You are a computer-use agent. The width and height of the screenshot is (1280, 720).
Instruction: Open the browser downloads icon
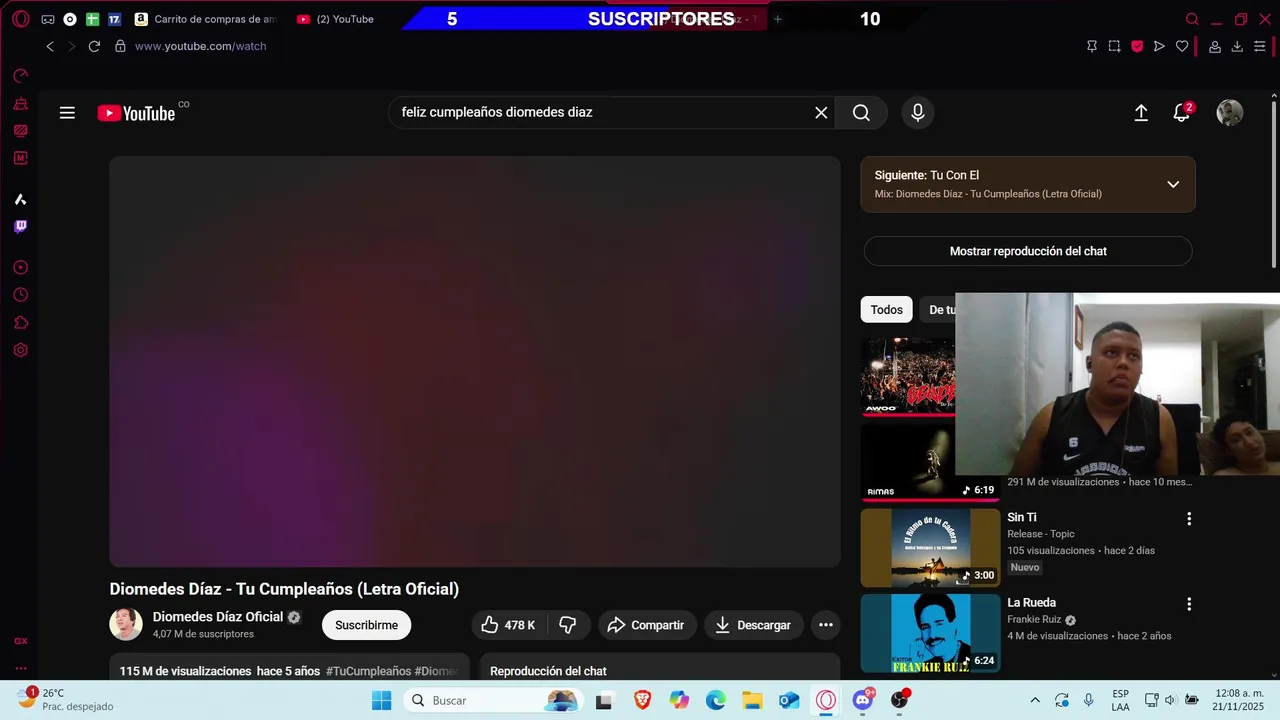1237,46
